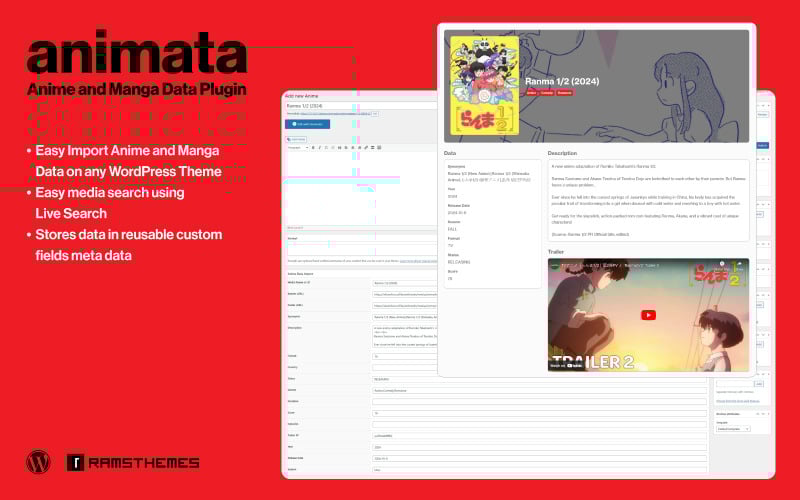Click the blue Publish button in sidebar
Viewport: 800px width, 500px height.
pos(762,145)
